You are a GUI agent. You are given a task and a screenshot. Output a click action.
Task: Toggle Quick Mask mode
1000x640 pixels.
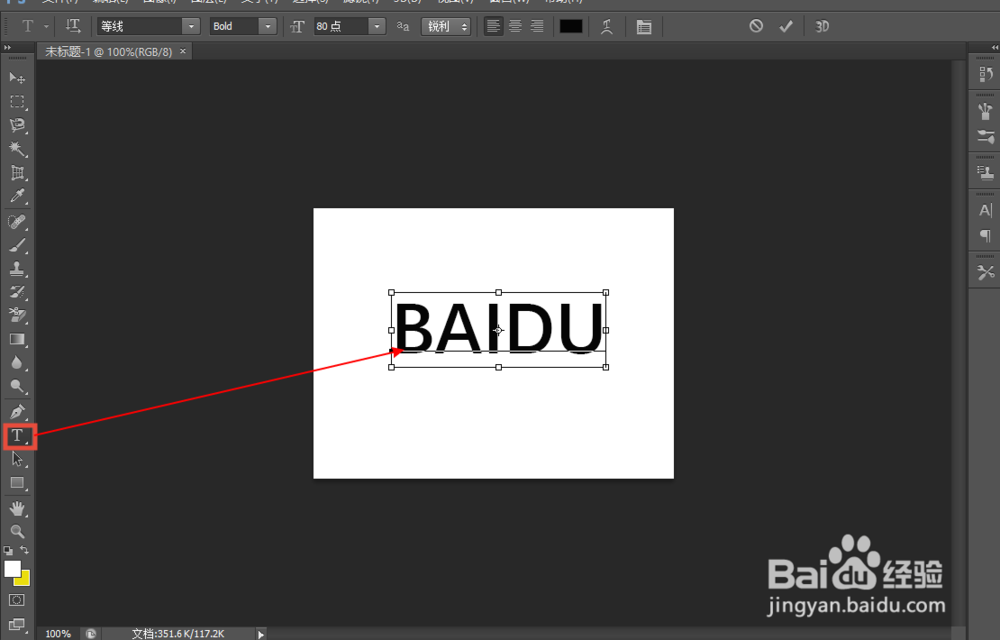17,600
